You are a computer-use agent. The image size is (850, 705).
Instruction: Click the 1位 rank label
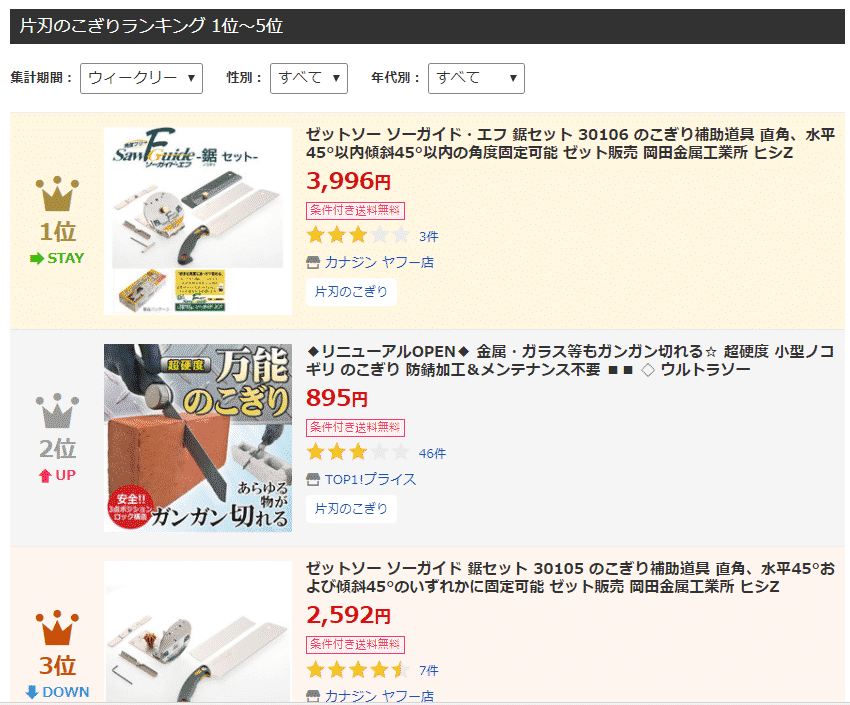click(x=57, y=232)
